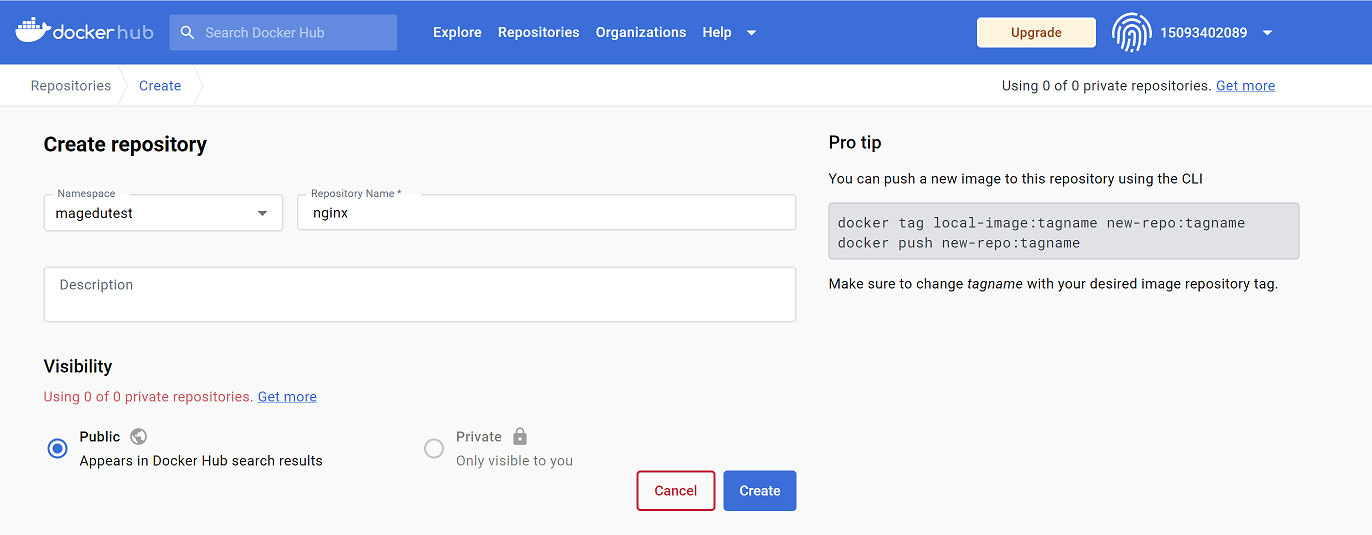Click the globe icon next to Public

coord(139,436)
